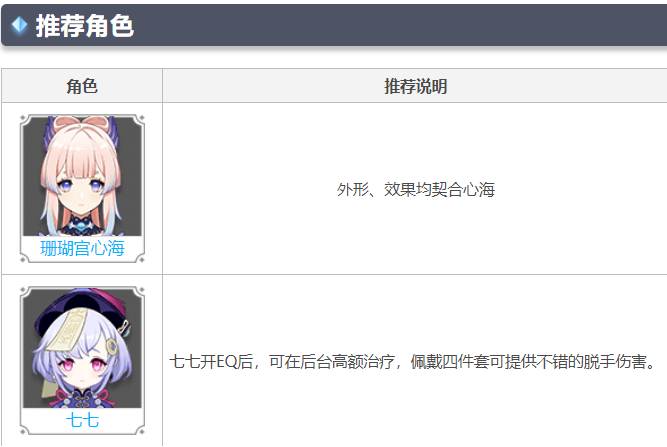Viewport: 667px width, 447px height.
Task: Click the coin hairpin in Qiqi's hair
Action: (x=111, y=345)
